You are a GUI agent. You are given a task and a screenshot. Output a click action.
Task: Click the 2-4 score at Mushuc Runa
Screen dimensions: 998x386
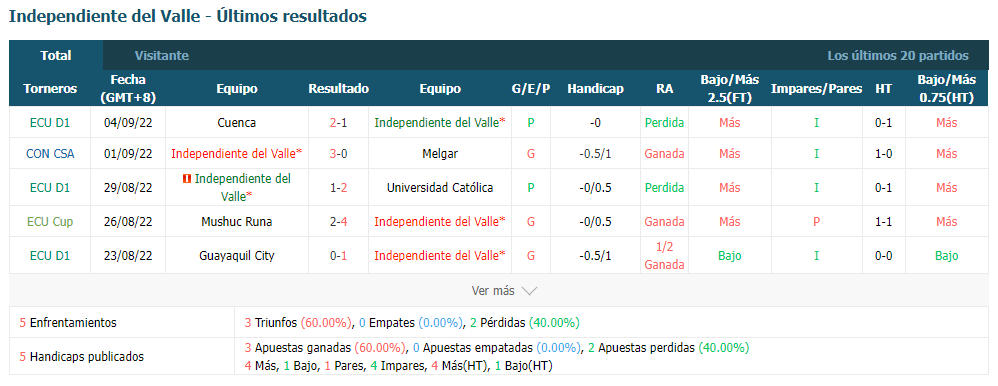tap(339, 222)
